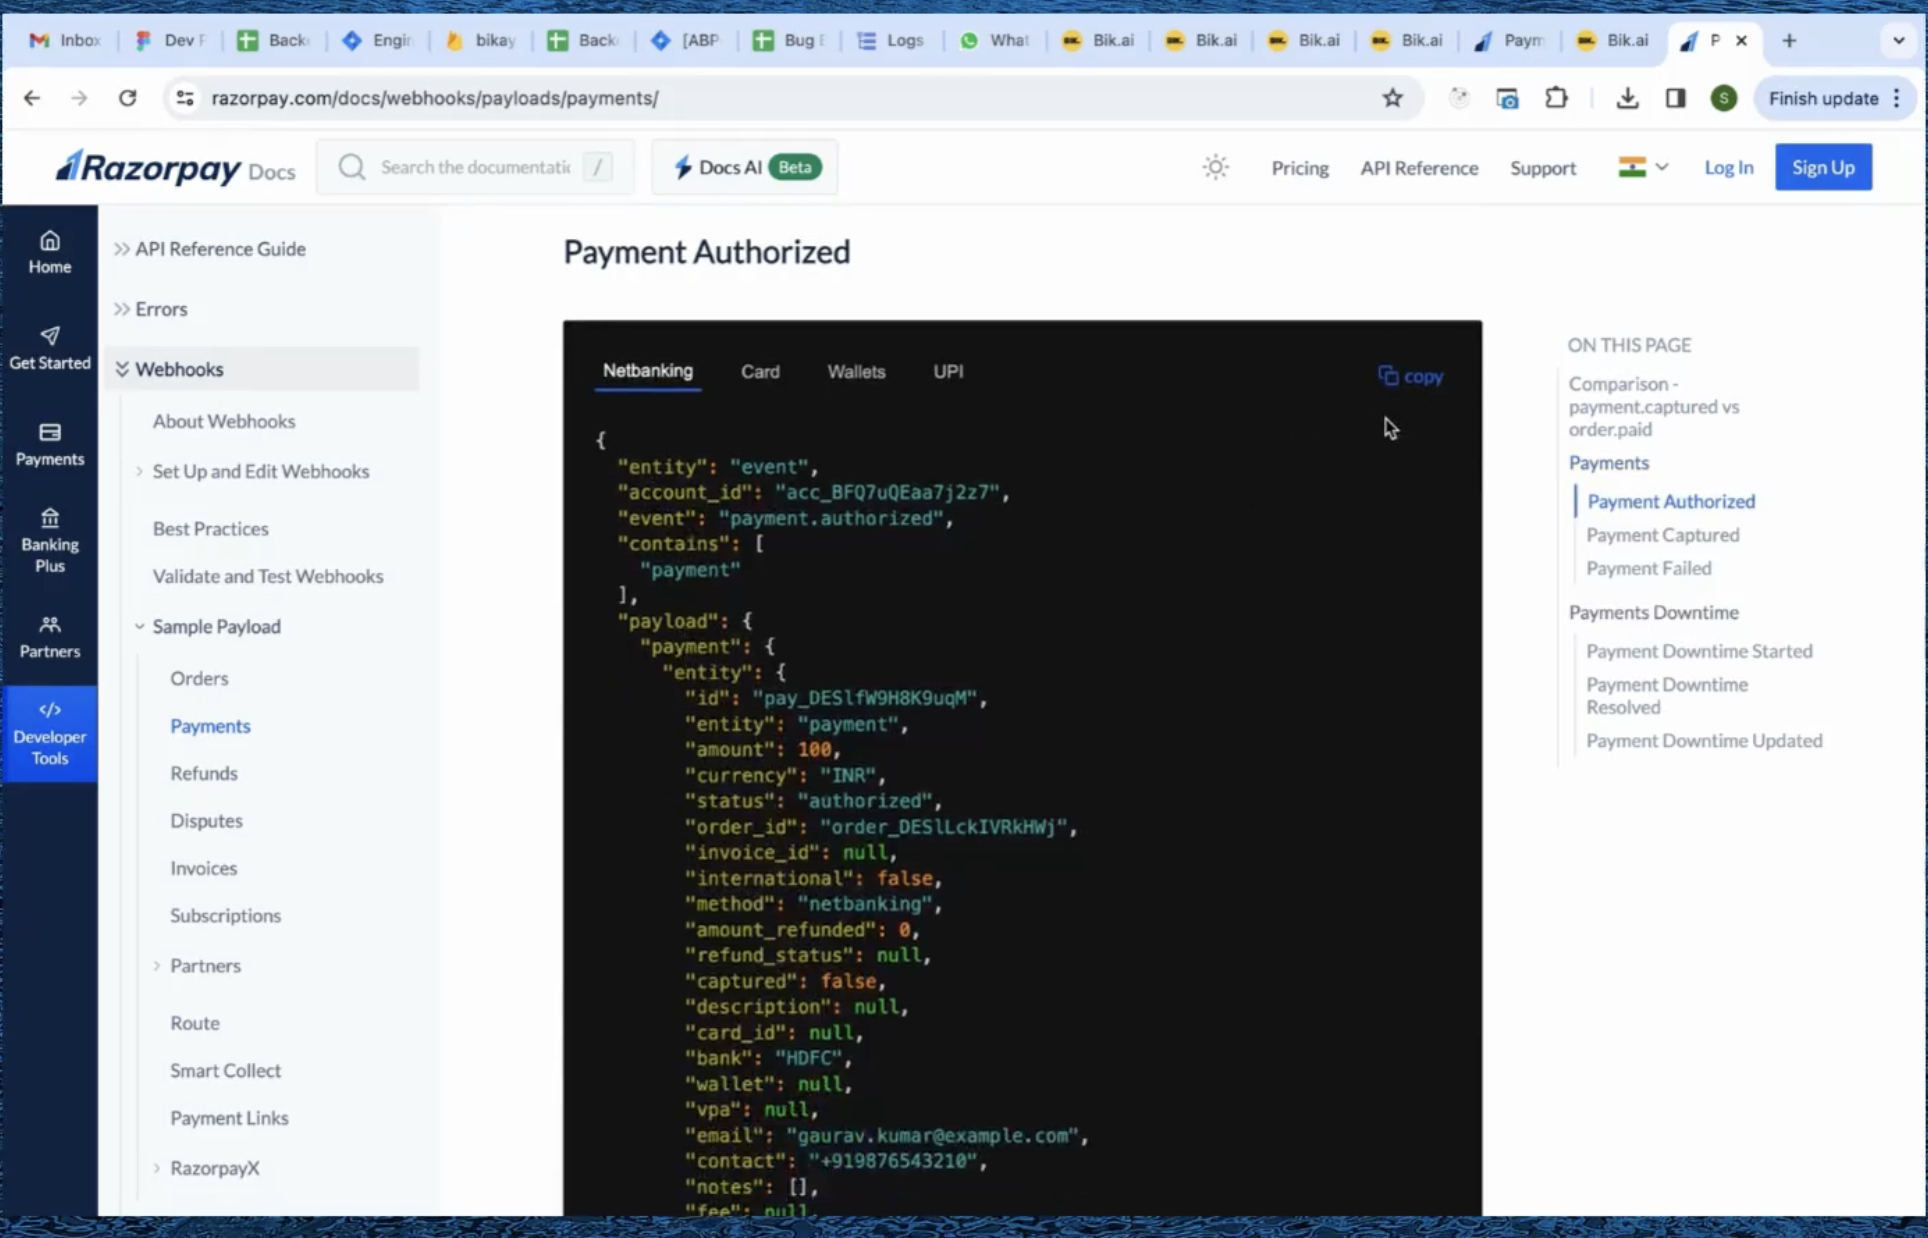Image resolution: width=1928 pixels, height=1238 pixels.
Task: Open a new browser tab
Action: pyautogui.click(x=1789, y=40)
